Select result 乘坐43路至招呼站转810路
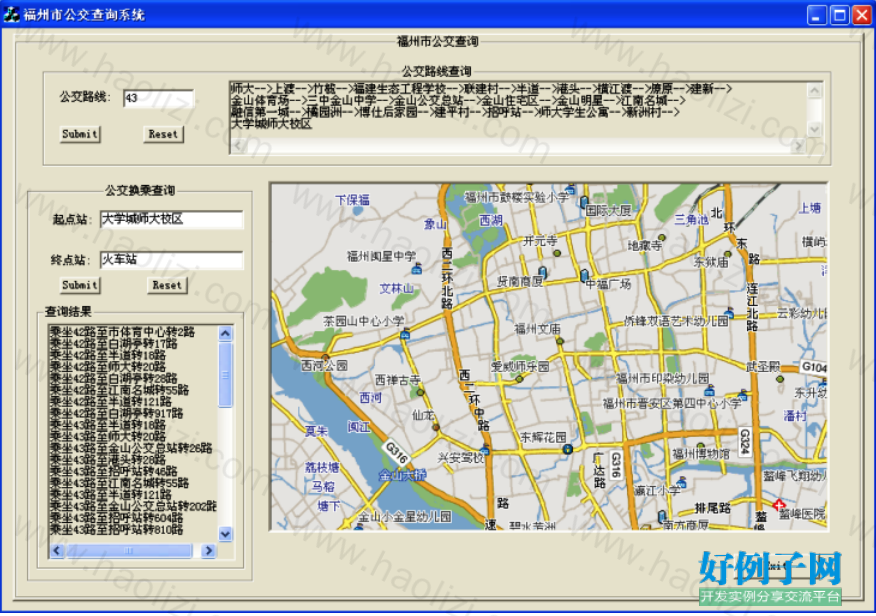 pos(117,529)
